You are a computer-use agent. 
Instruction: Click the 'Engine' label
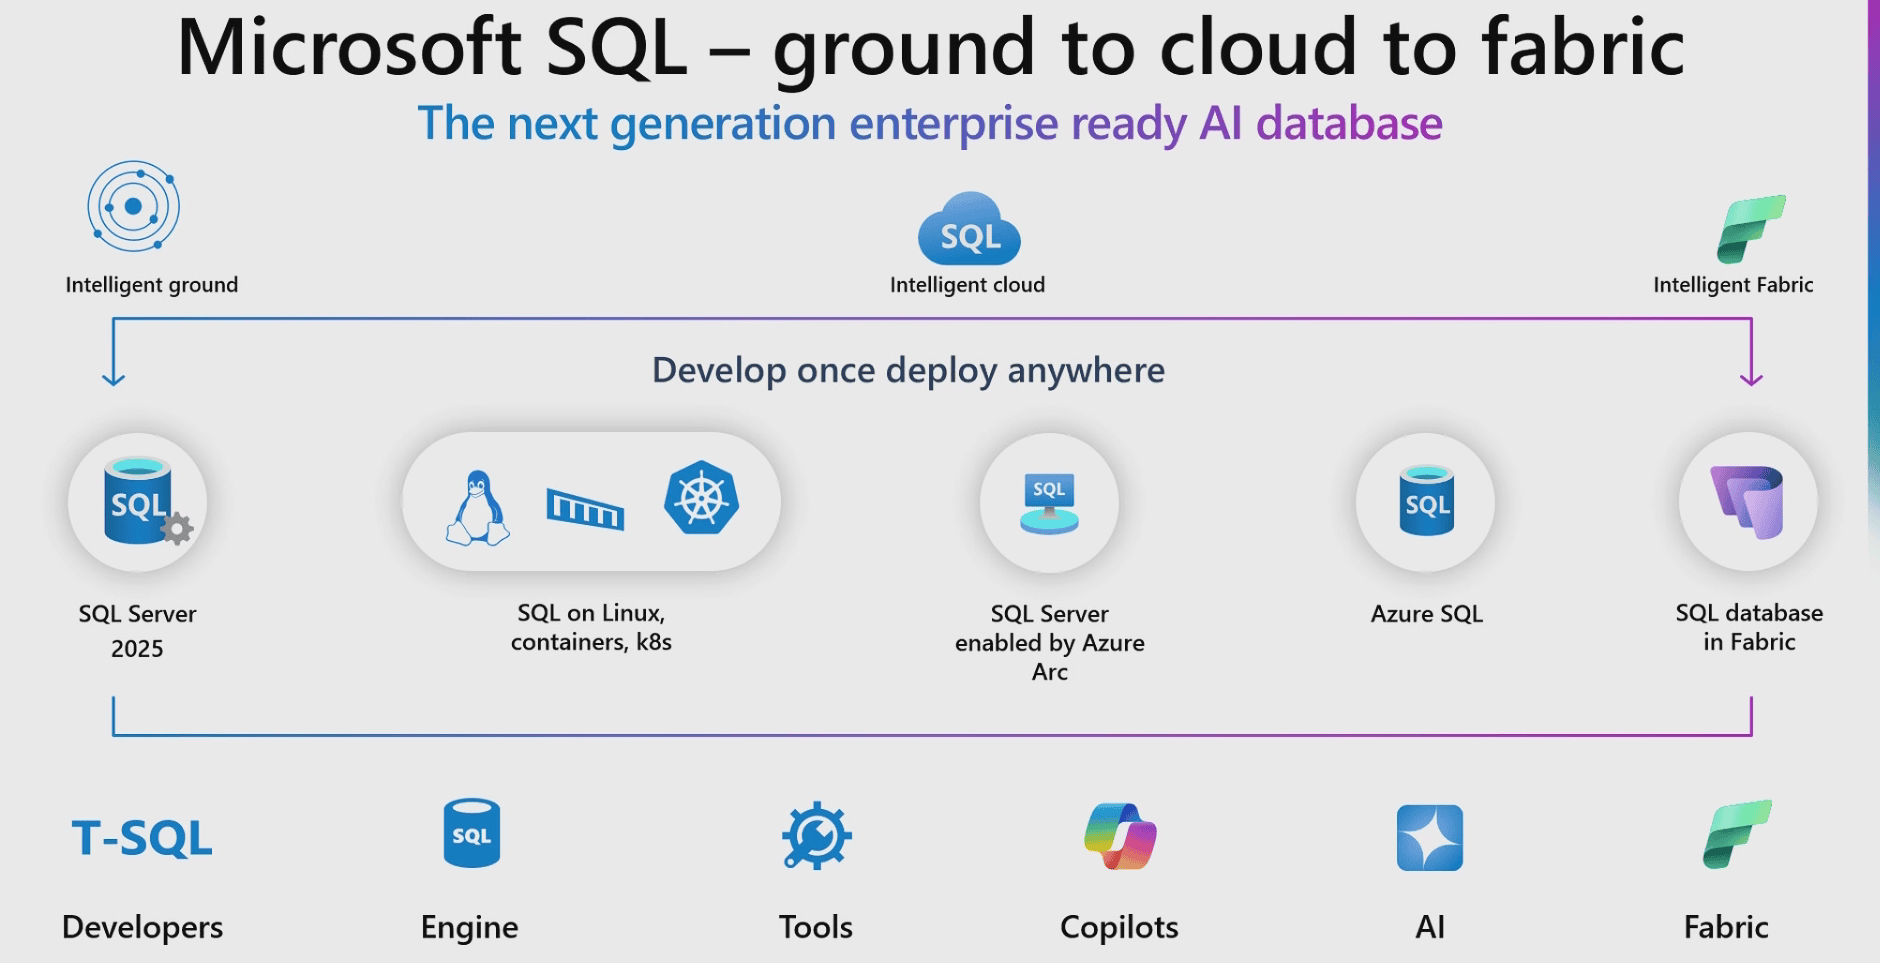469,927
